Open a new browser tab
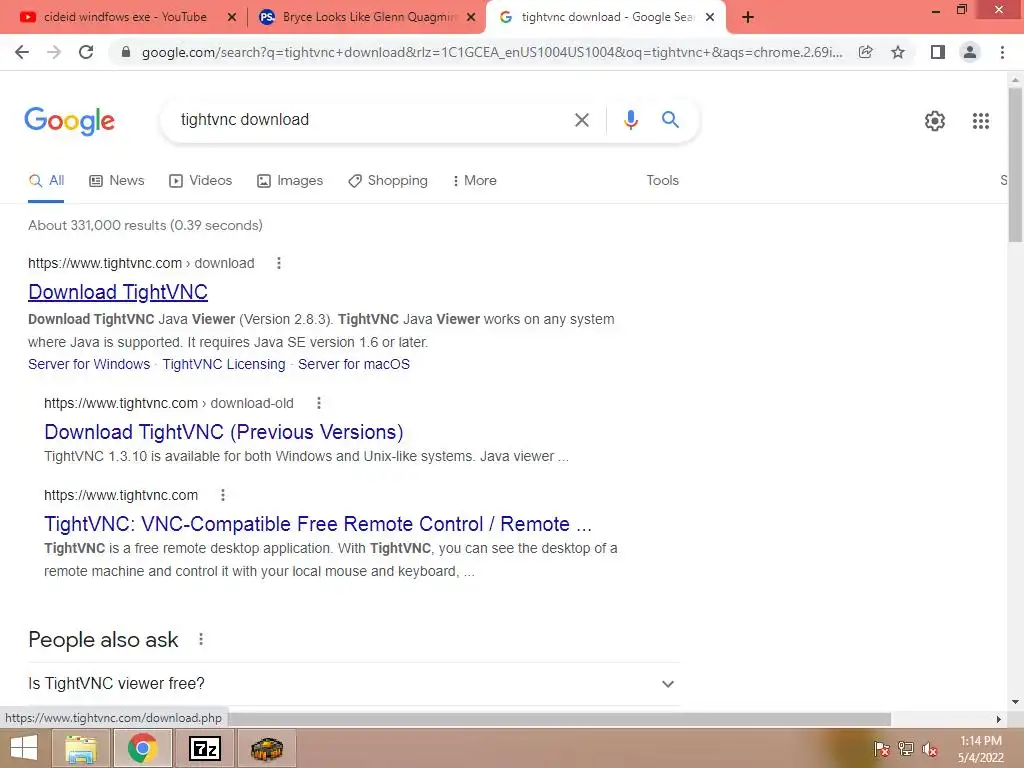 click(x=748, y=18)
